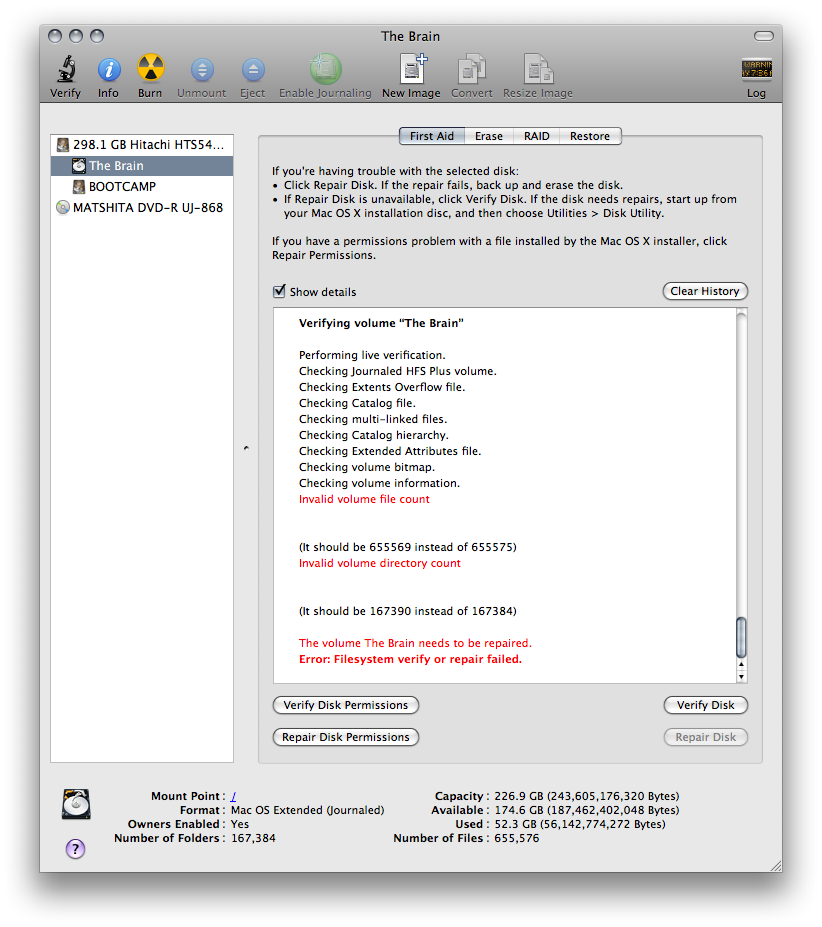Click the purple help question mark button
The width and height of the screenshot is (822, 927).
click(75, 848)
